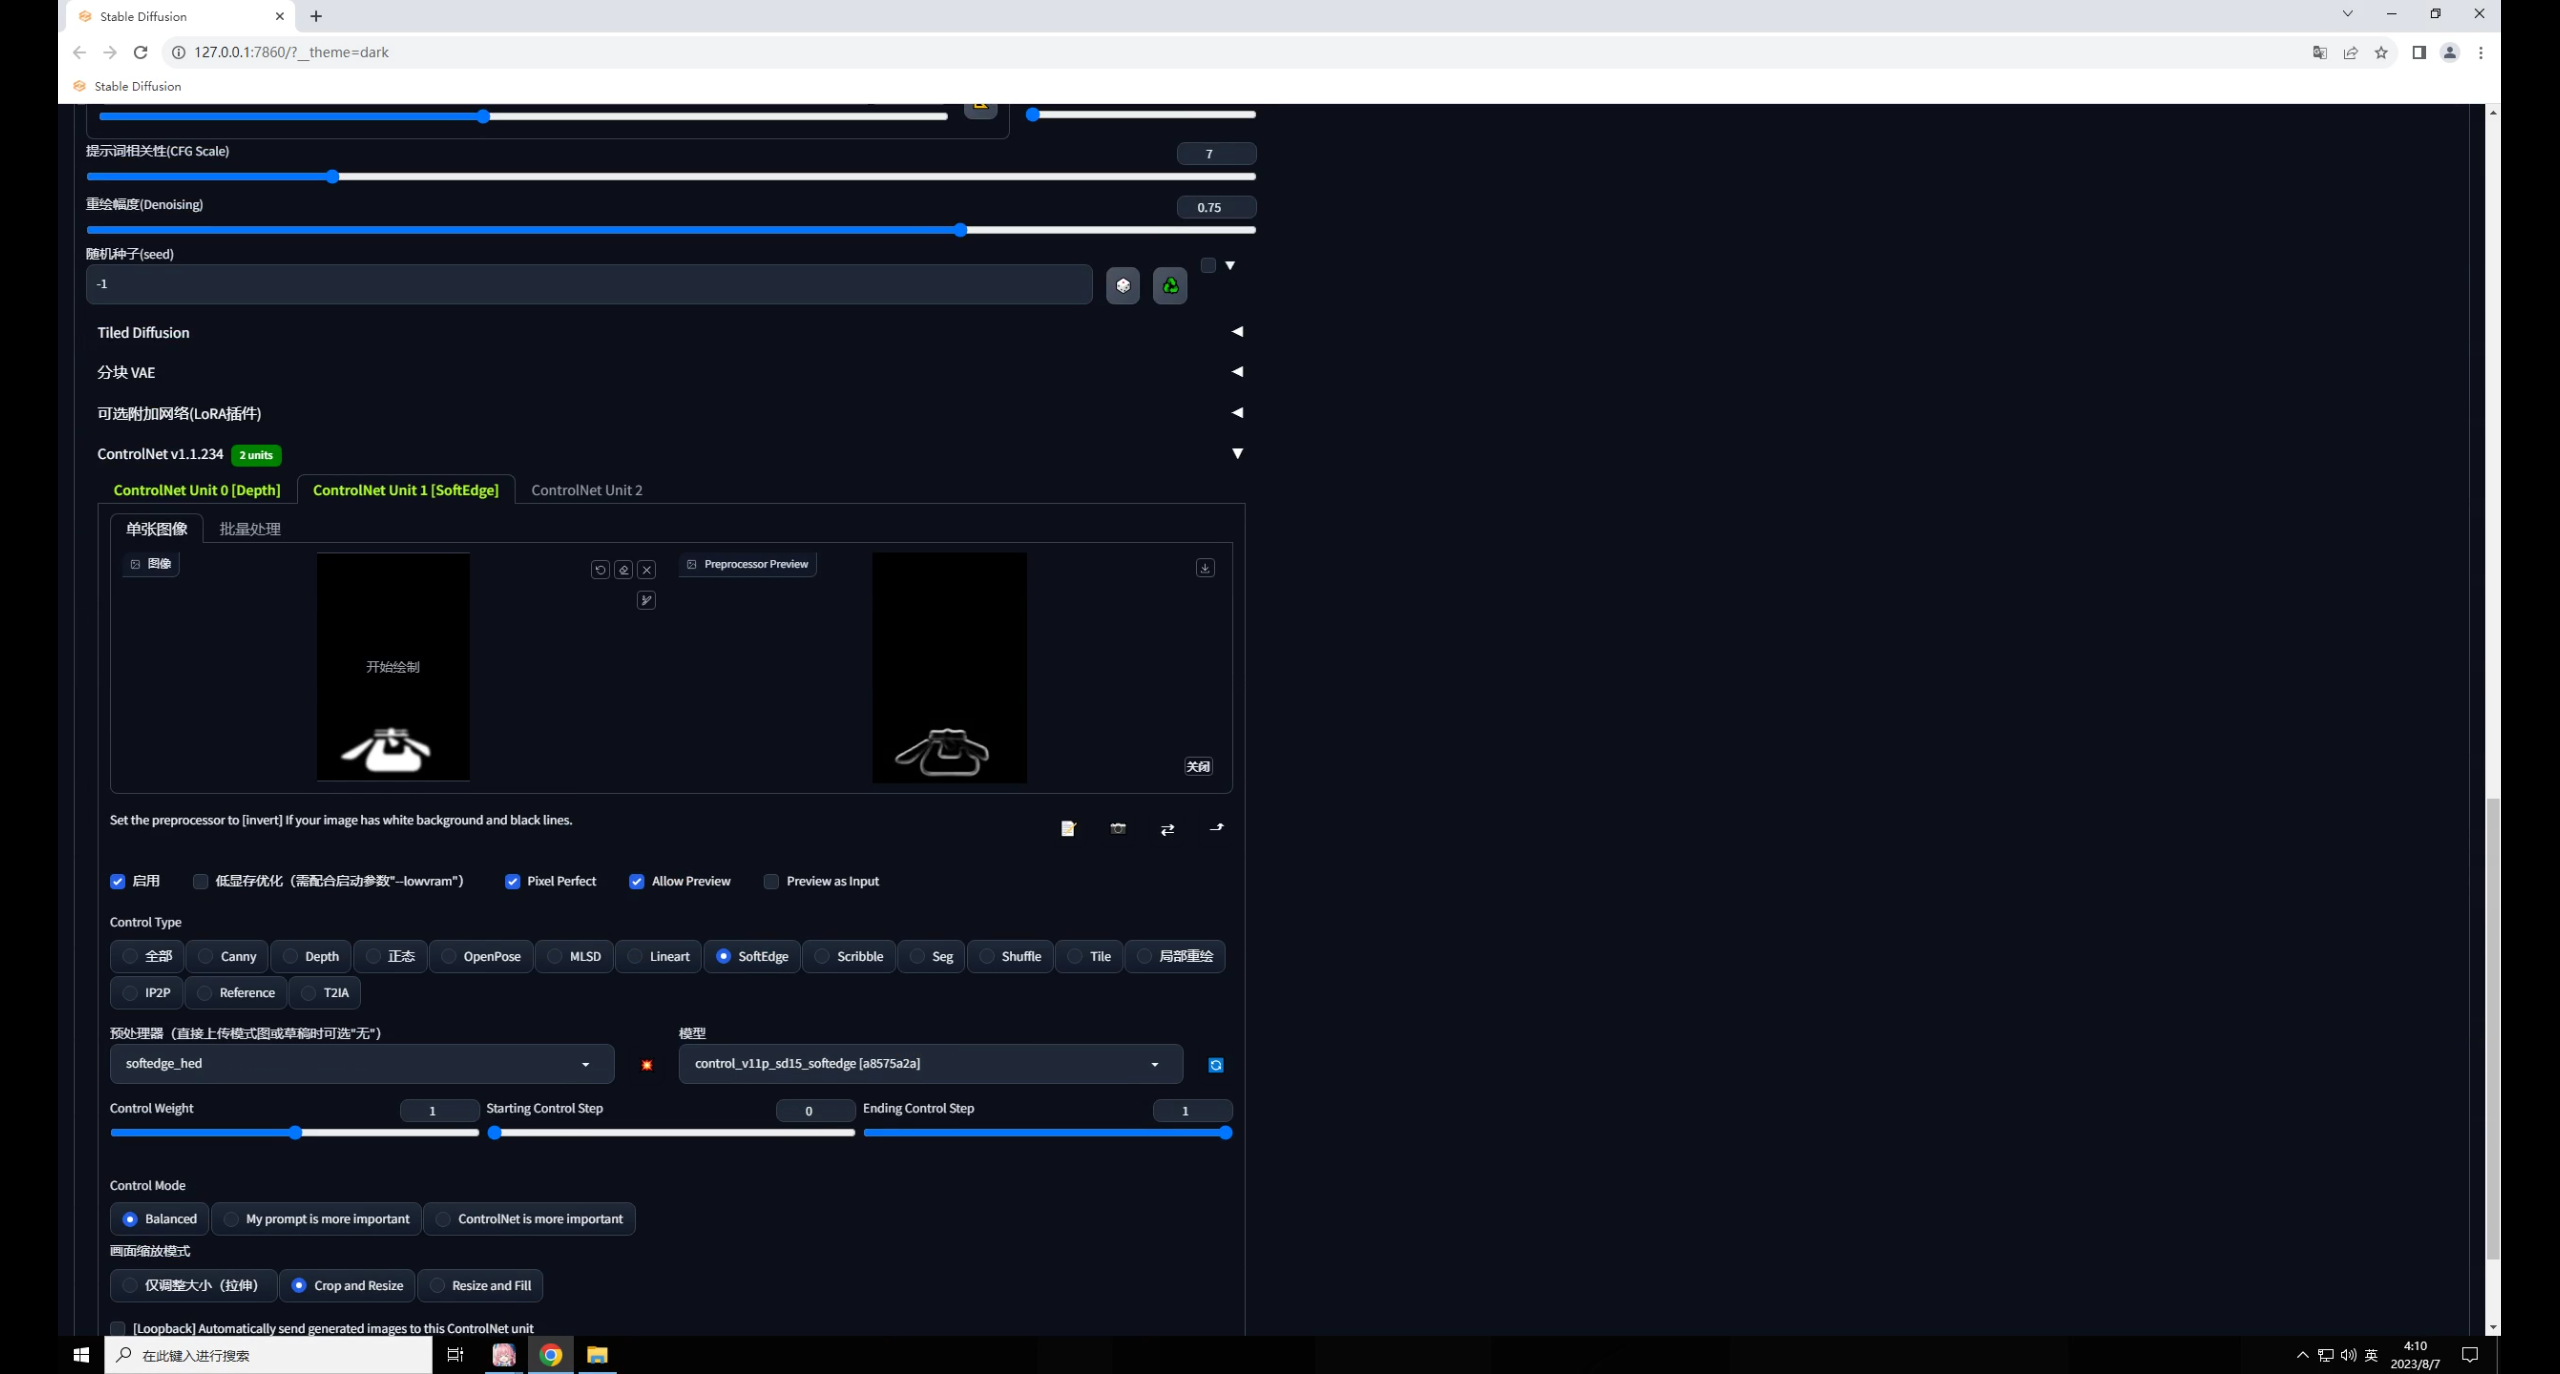This screenshot has width=2560, height=1374.
Task: Open the softedge_hed preprocessor dropdown
Action: [361, 1064]
